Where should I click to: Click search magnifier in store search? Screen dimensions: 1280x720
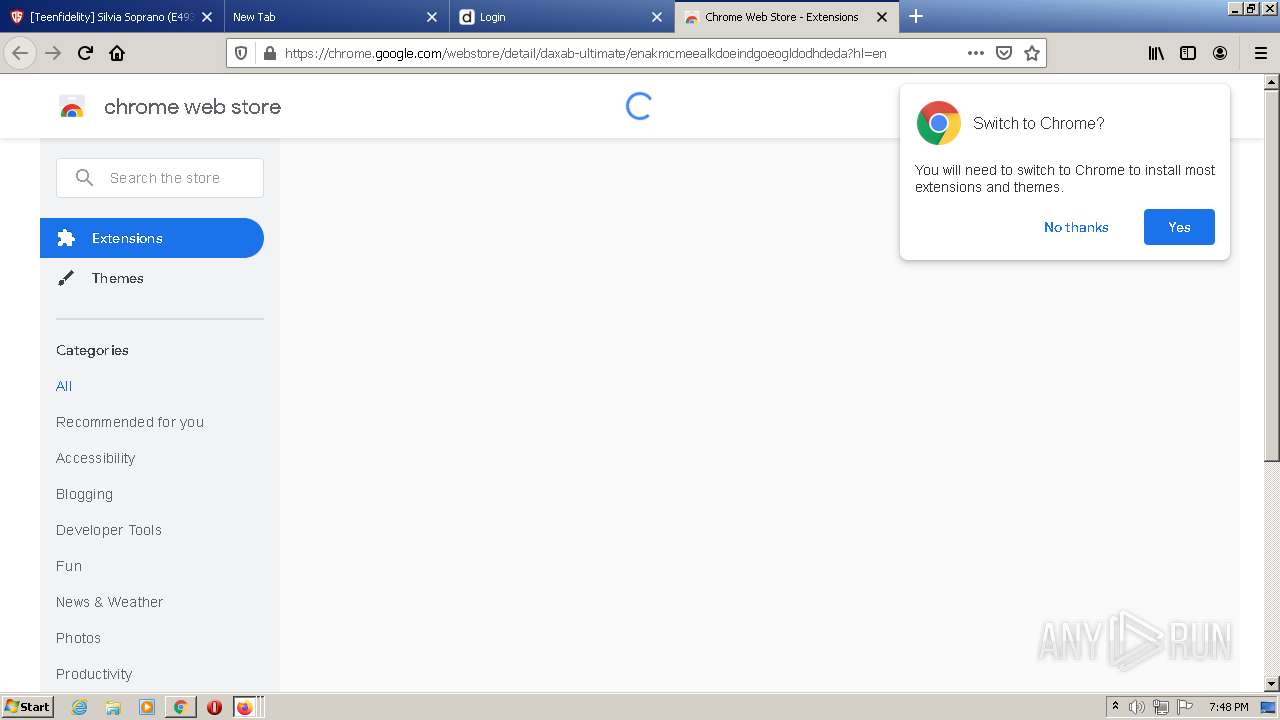point(85,178)
